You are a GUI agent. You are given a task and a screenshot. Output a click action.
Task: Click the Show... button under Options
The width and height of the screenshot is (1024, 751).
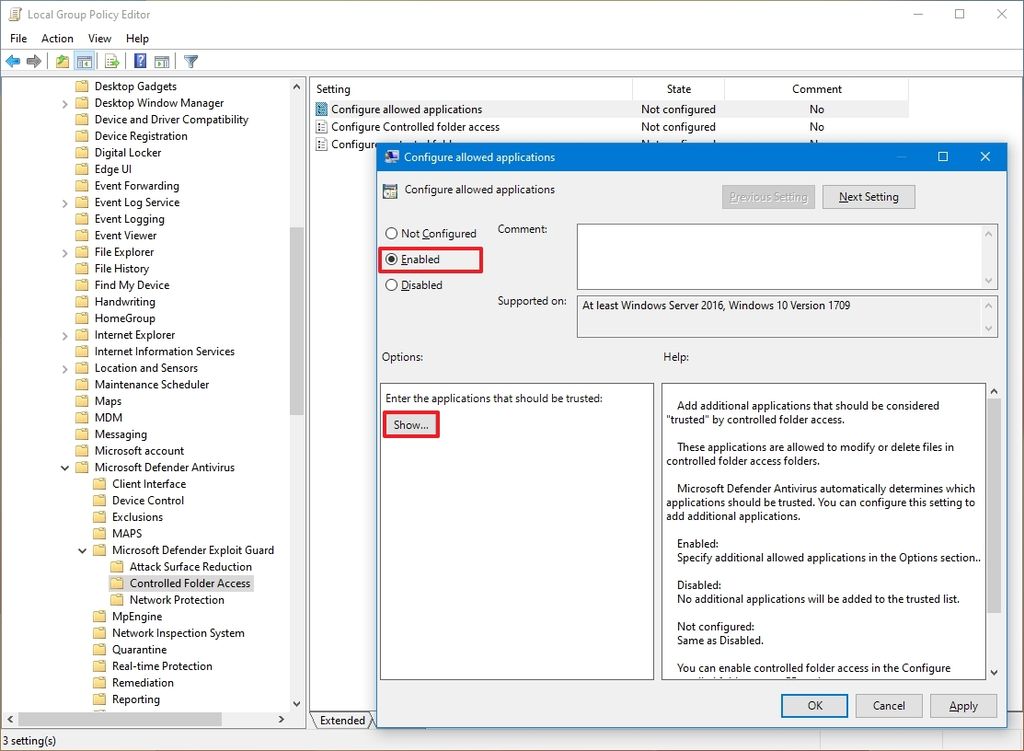coord(410,424)
